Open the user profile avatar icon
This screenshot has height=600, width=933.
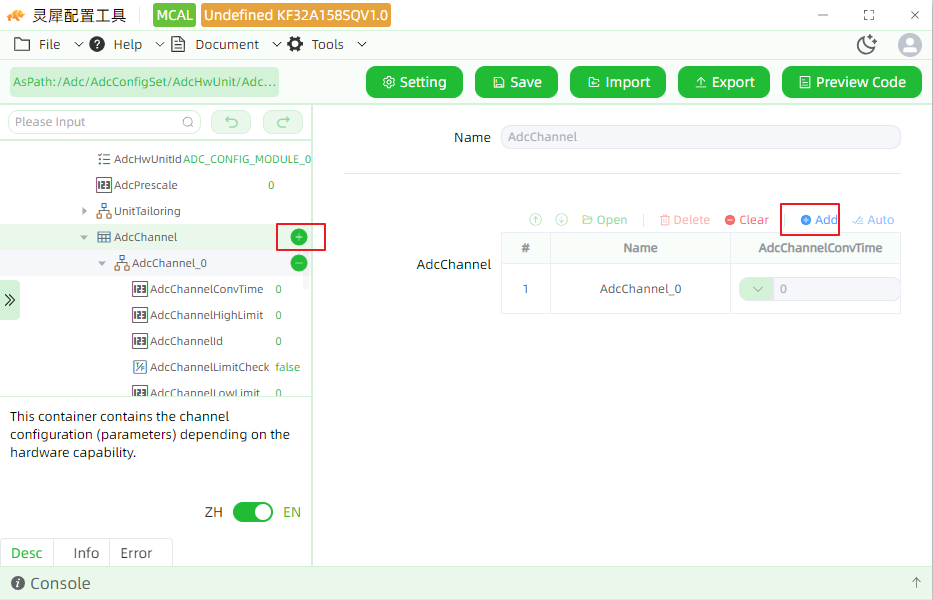point(909,45)
